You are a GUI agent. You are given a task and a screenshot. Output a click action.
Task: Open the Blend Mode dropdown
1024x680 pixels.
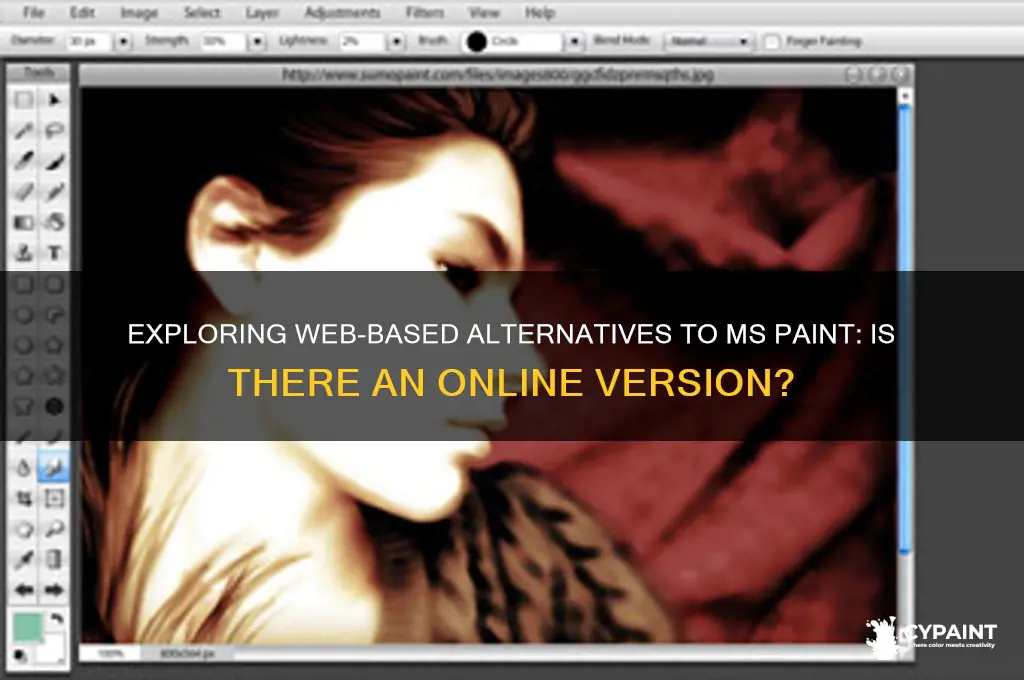[709, 42]
